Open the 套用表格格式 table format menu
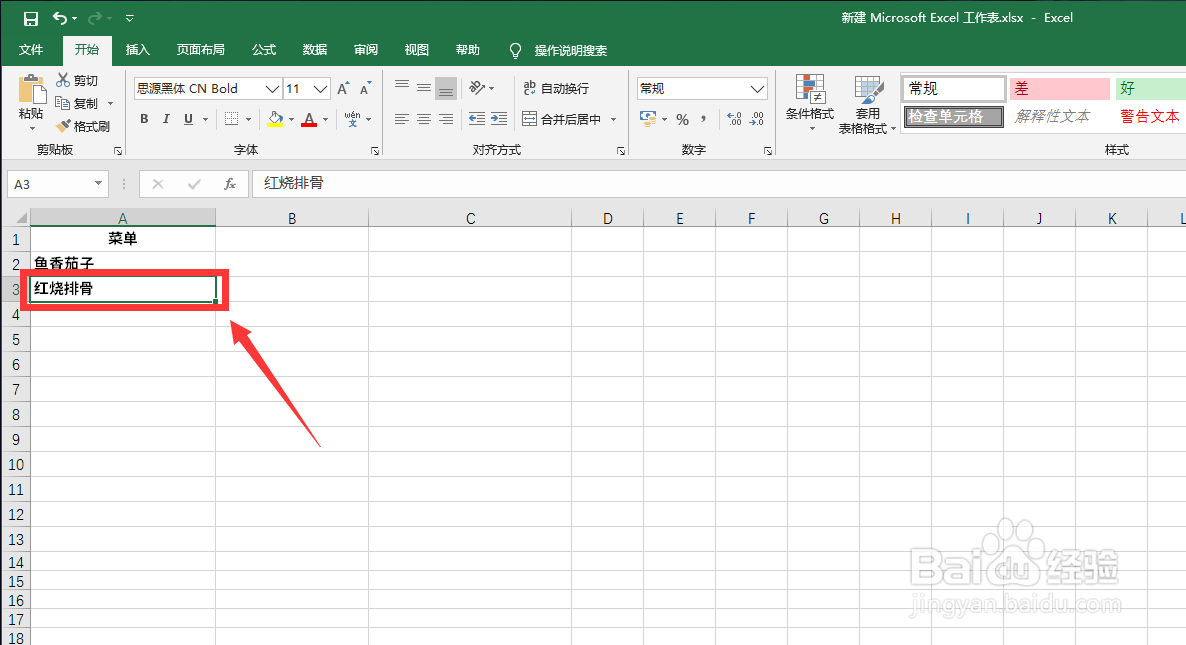Image resolution: width=1186 pixels, height=645 pixels. [867, 104]
